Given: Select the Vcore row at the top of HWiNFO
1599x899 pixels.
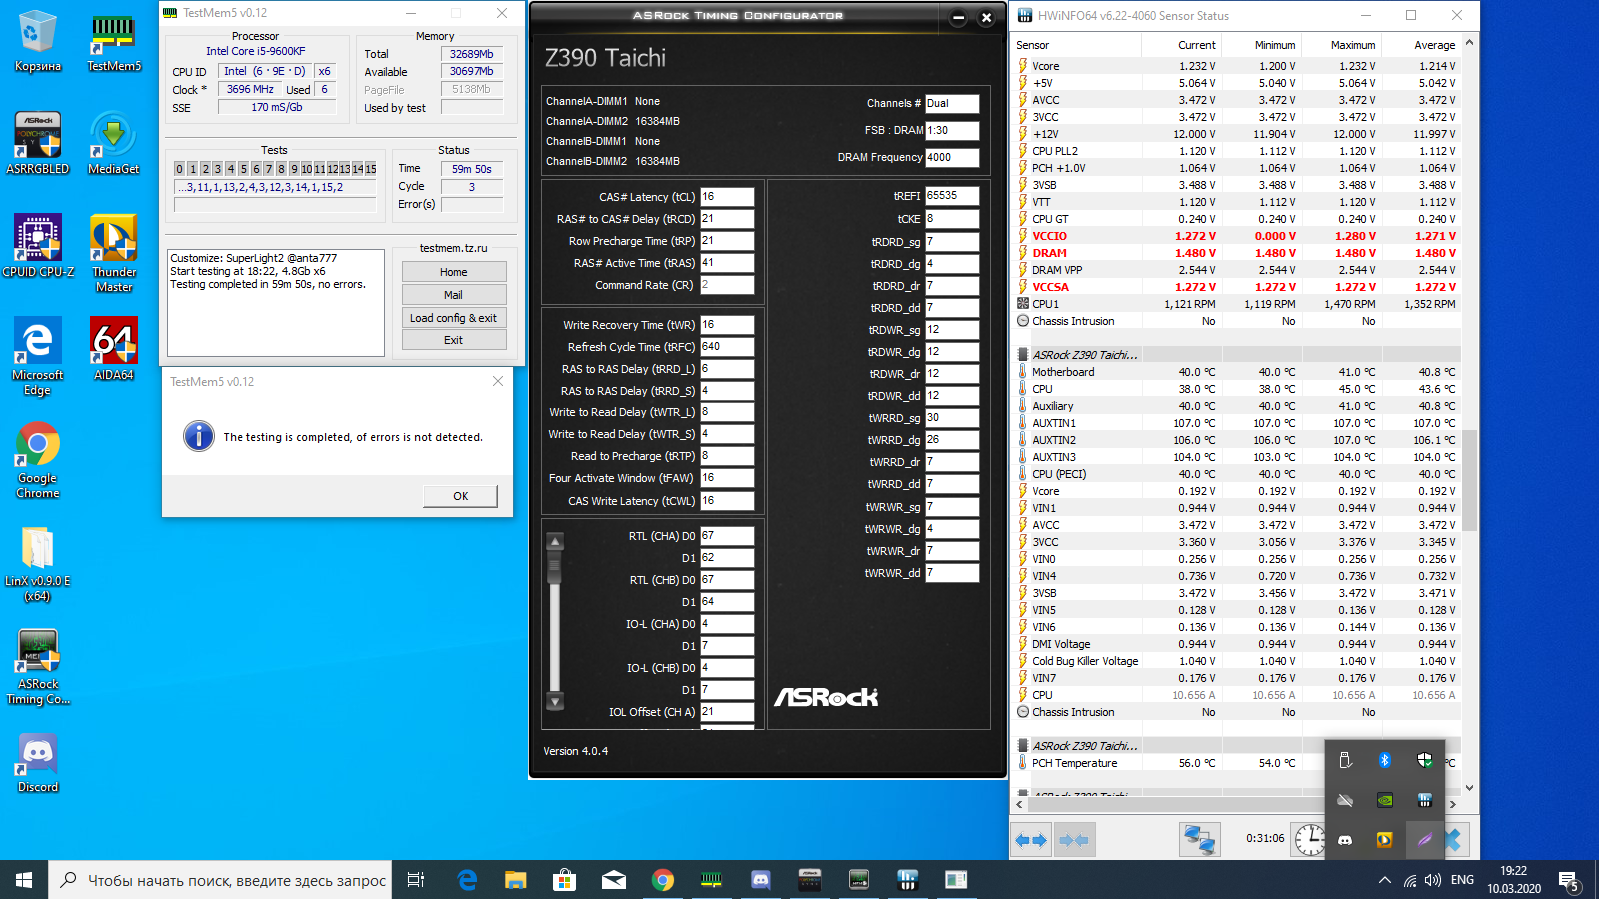Looking at the screenshot, I should coord(1237,66).
